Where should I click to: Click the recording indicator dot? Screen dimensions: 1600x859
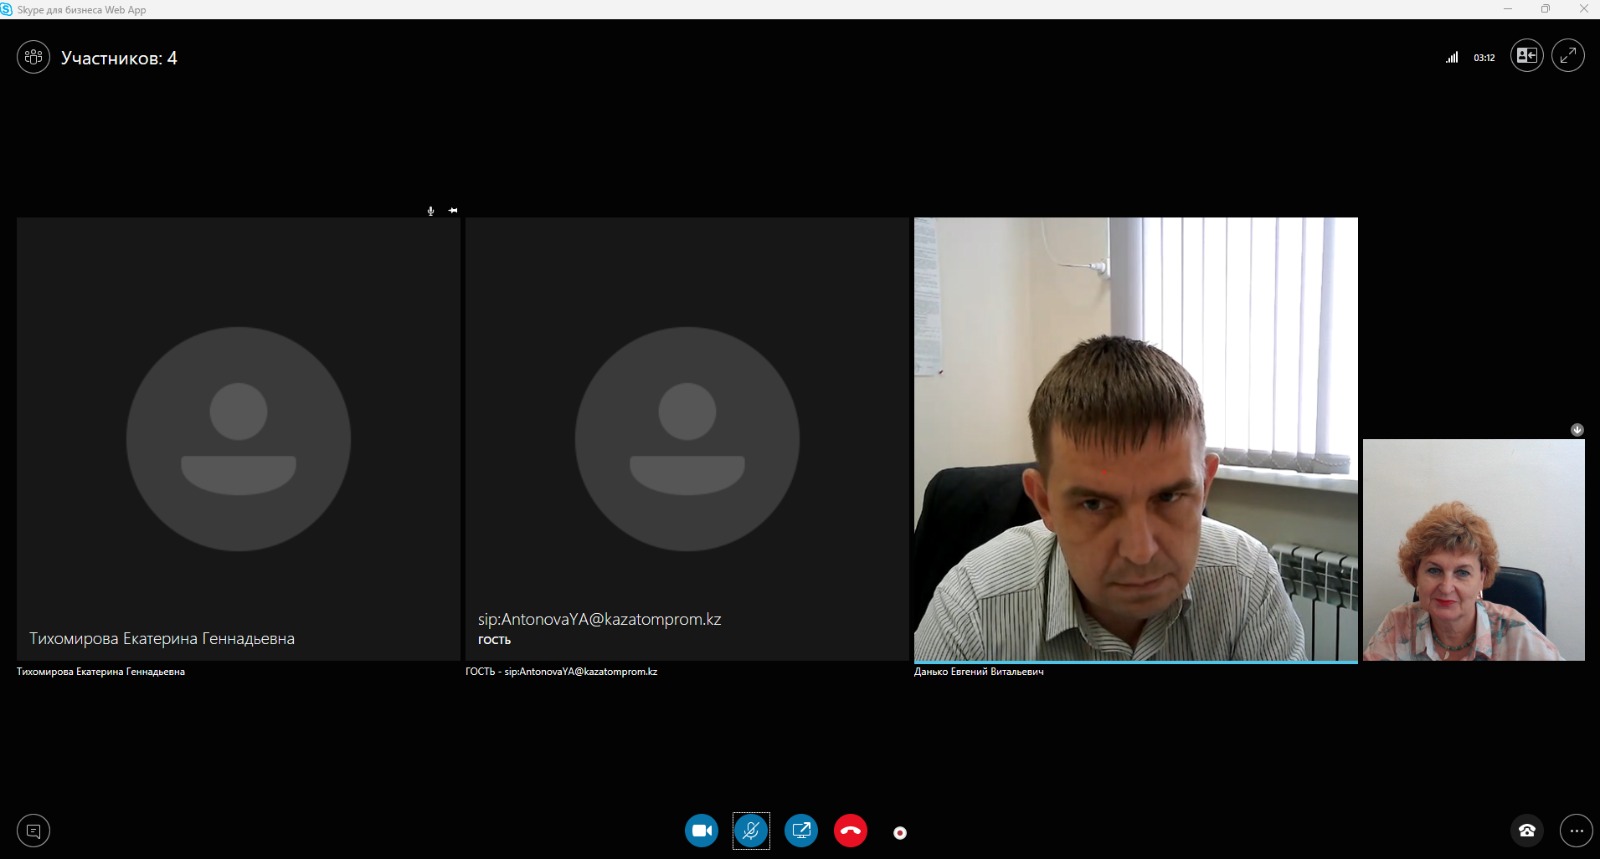(x=900, y=833)
